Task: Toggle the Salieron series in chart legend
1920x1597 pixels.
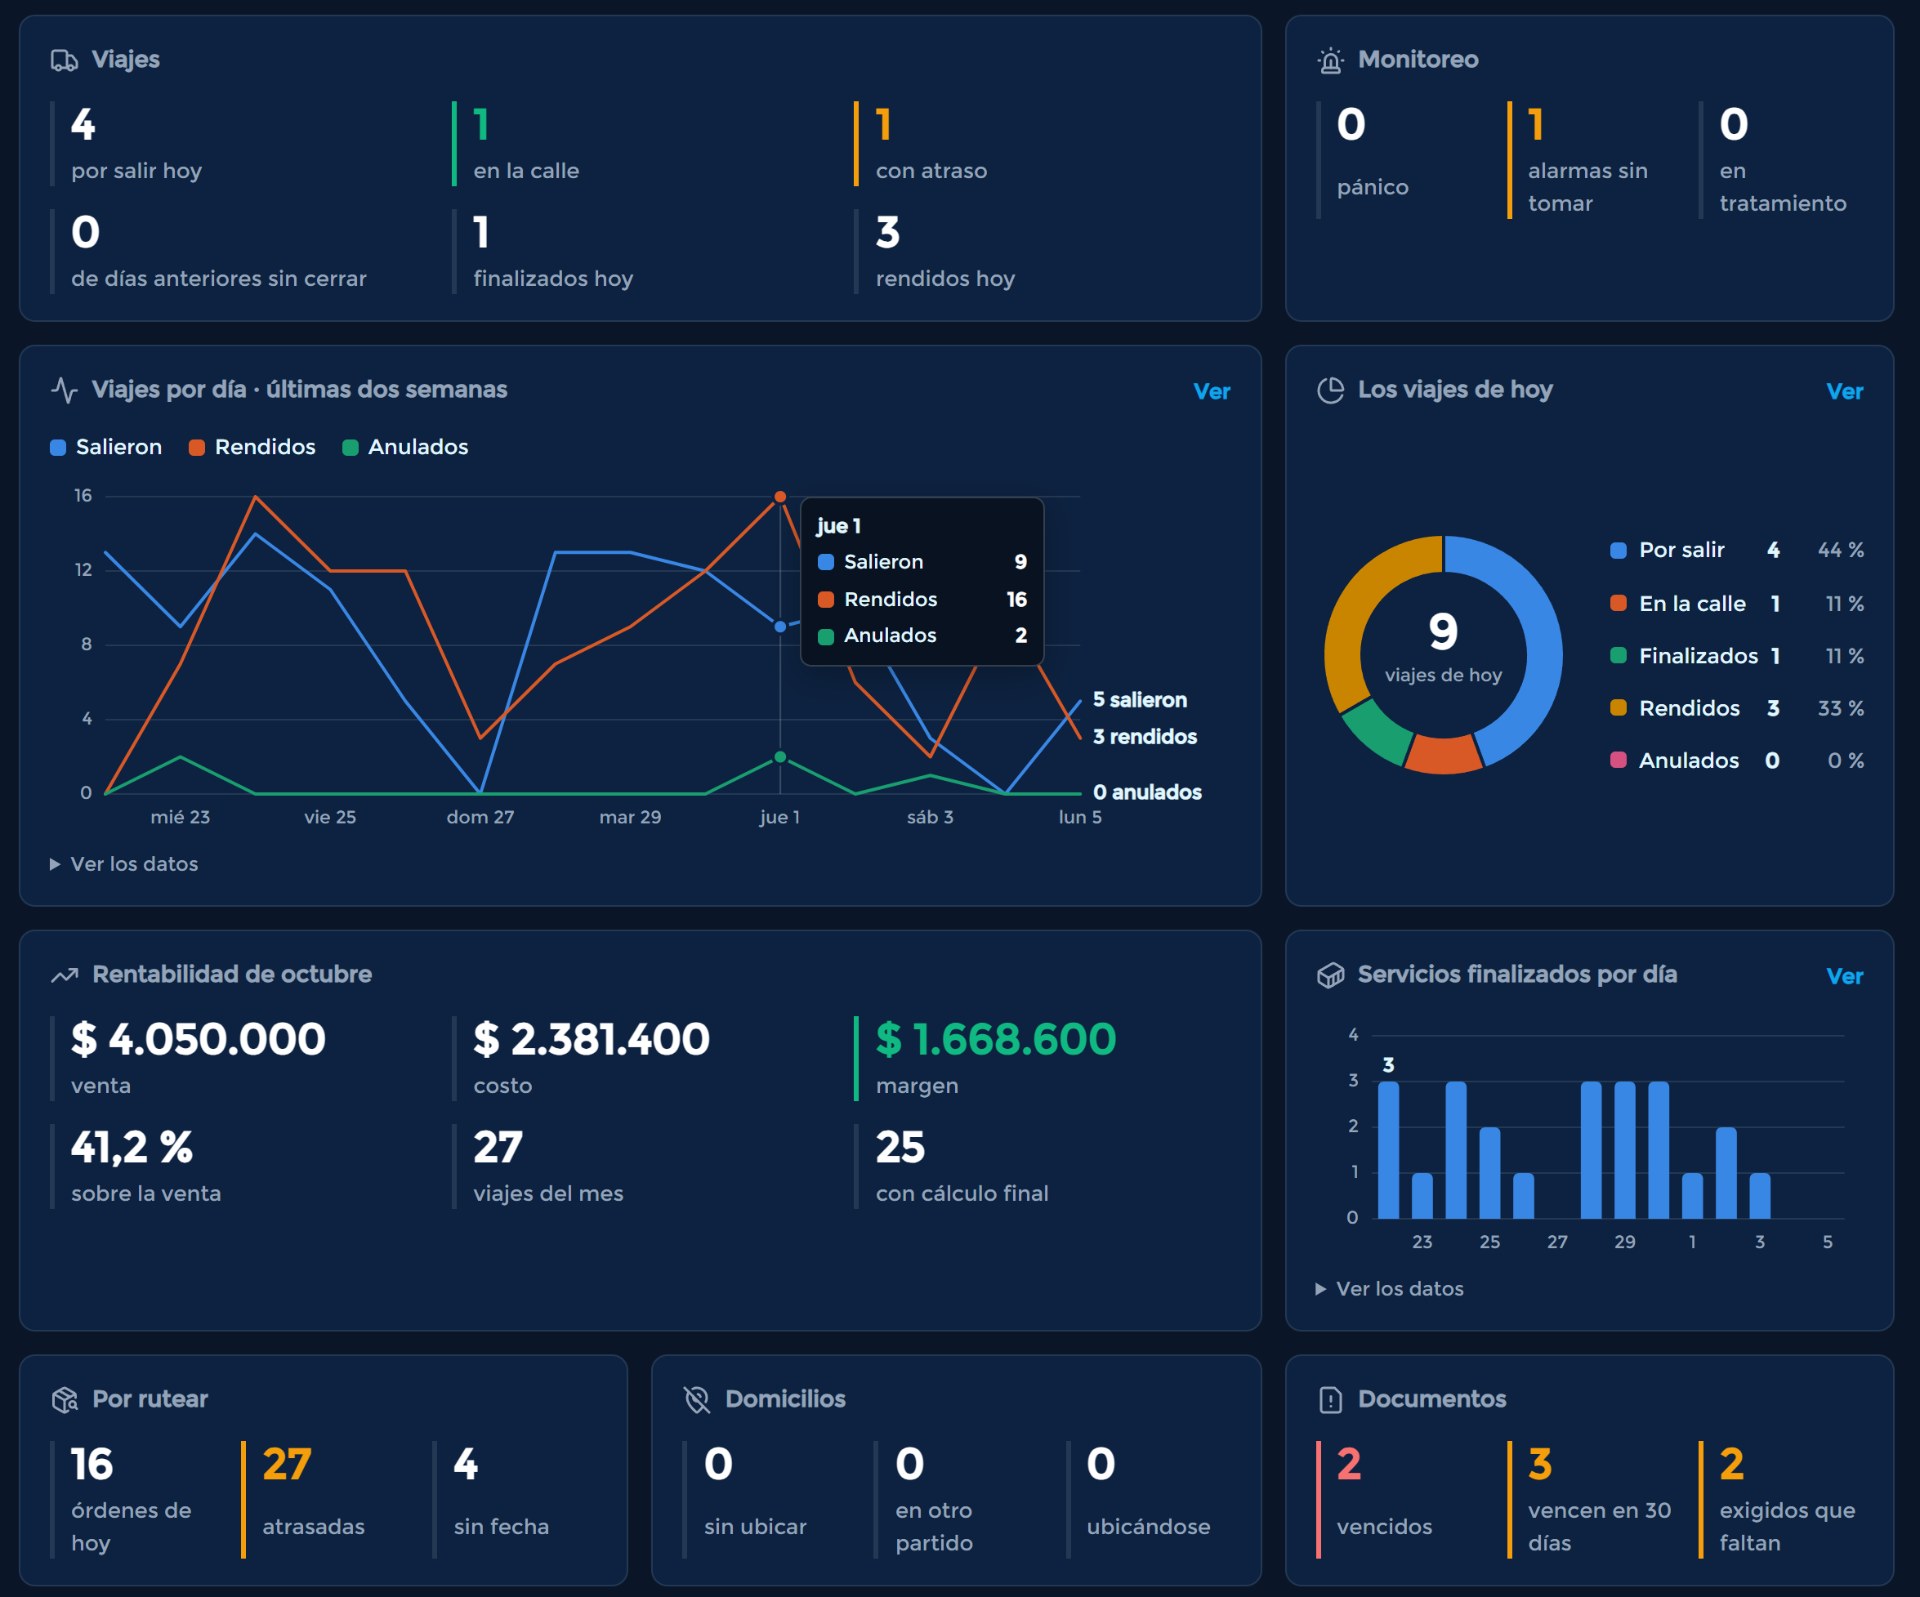Action: pyautogui.click(x=106, y=447)
